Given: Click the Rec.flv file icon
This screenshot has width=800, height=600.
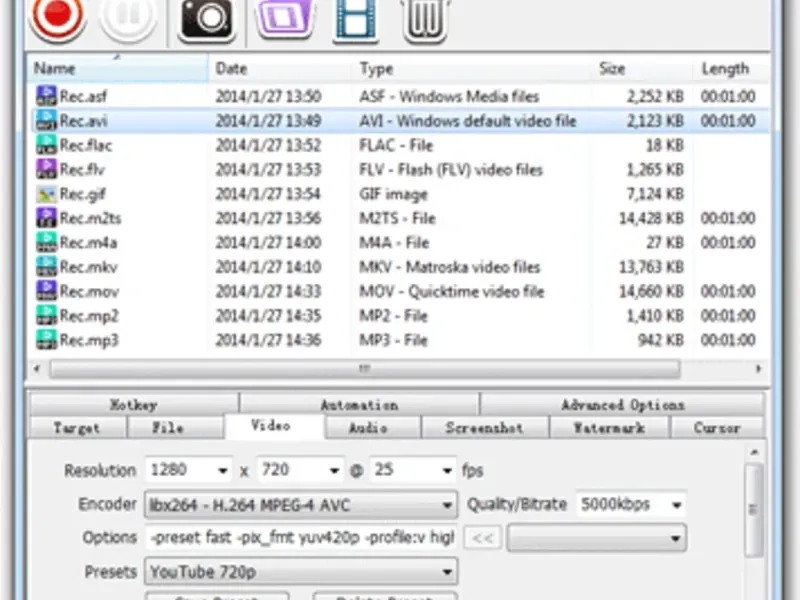Looking at the screenshot, I should click(46, 169).
